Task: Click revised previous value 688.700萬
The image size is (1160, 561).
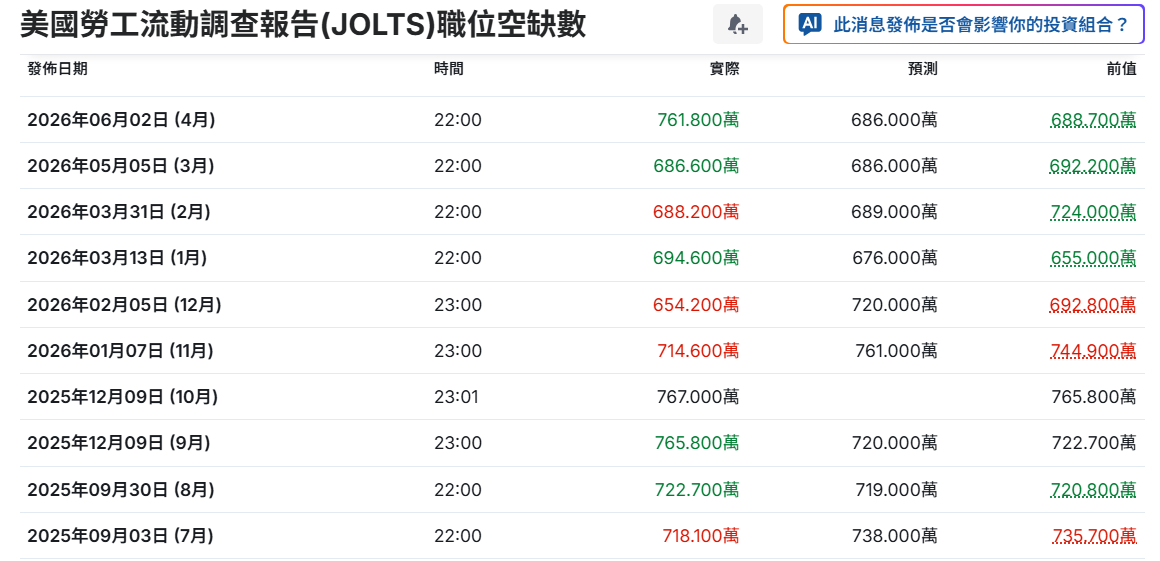Action: pyautogui.click(x=1093, y=120)
